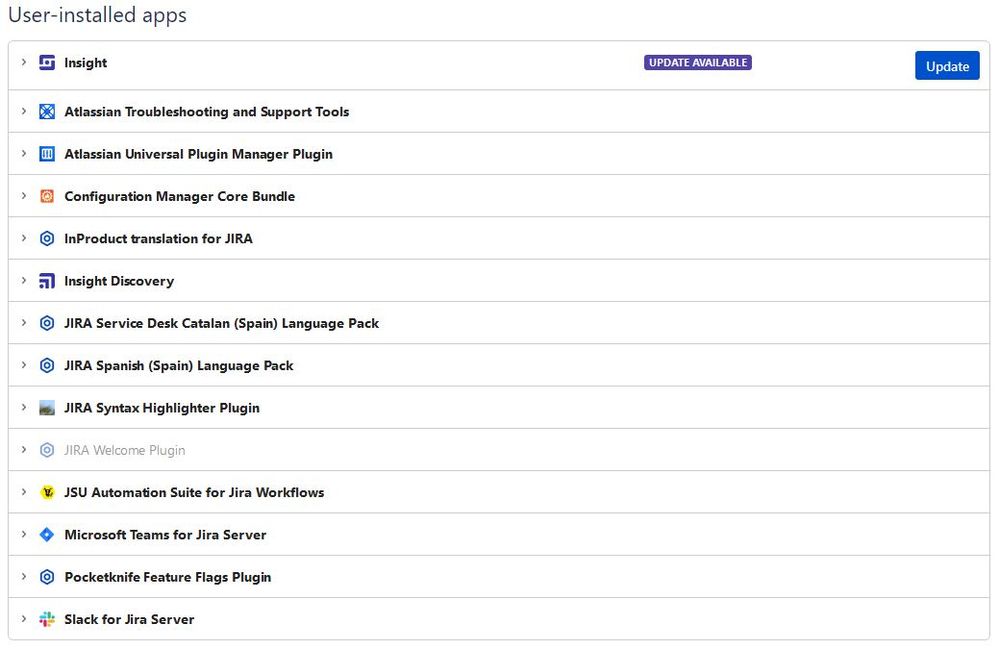Select Pocketknife Feature Flags Plugin name
This screenshot has height=649, width=999.
tap(168, 577)
